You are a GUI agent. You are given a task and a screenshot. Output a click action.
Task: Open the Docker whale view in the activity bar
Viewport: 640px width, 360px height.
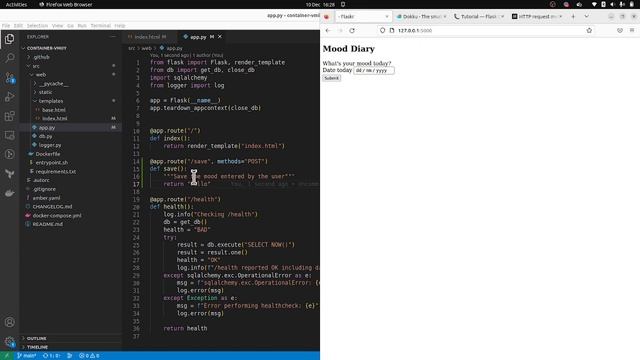point(9,193)
